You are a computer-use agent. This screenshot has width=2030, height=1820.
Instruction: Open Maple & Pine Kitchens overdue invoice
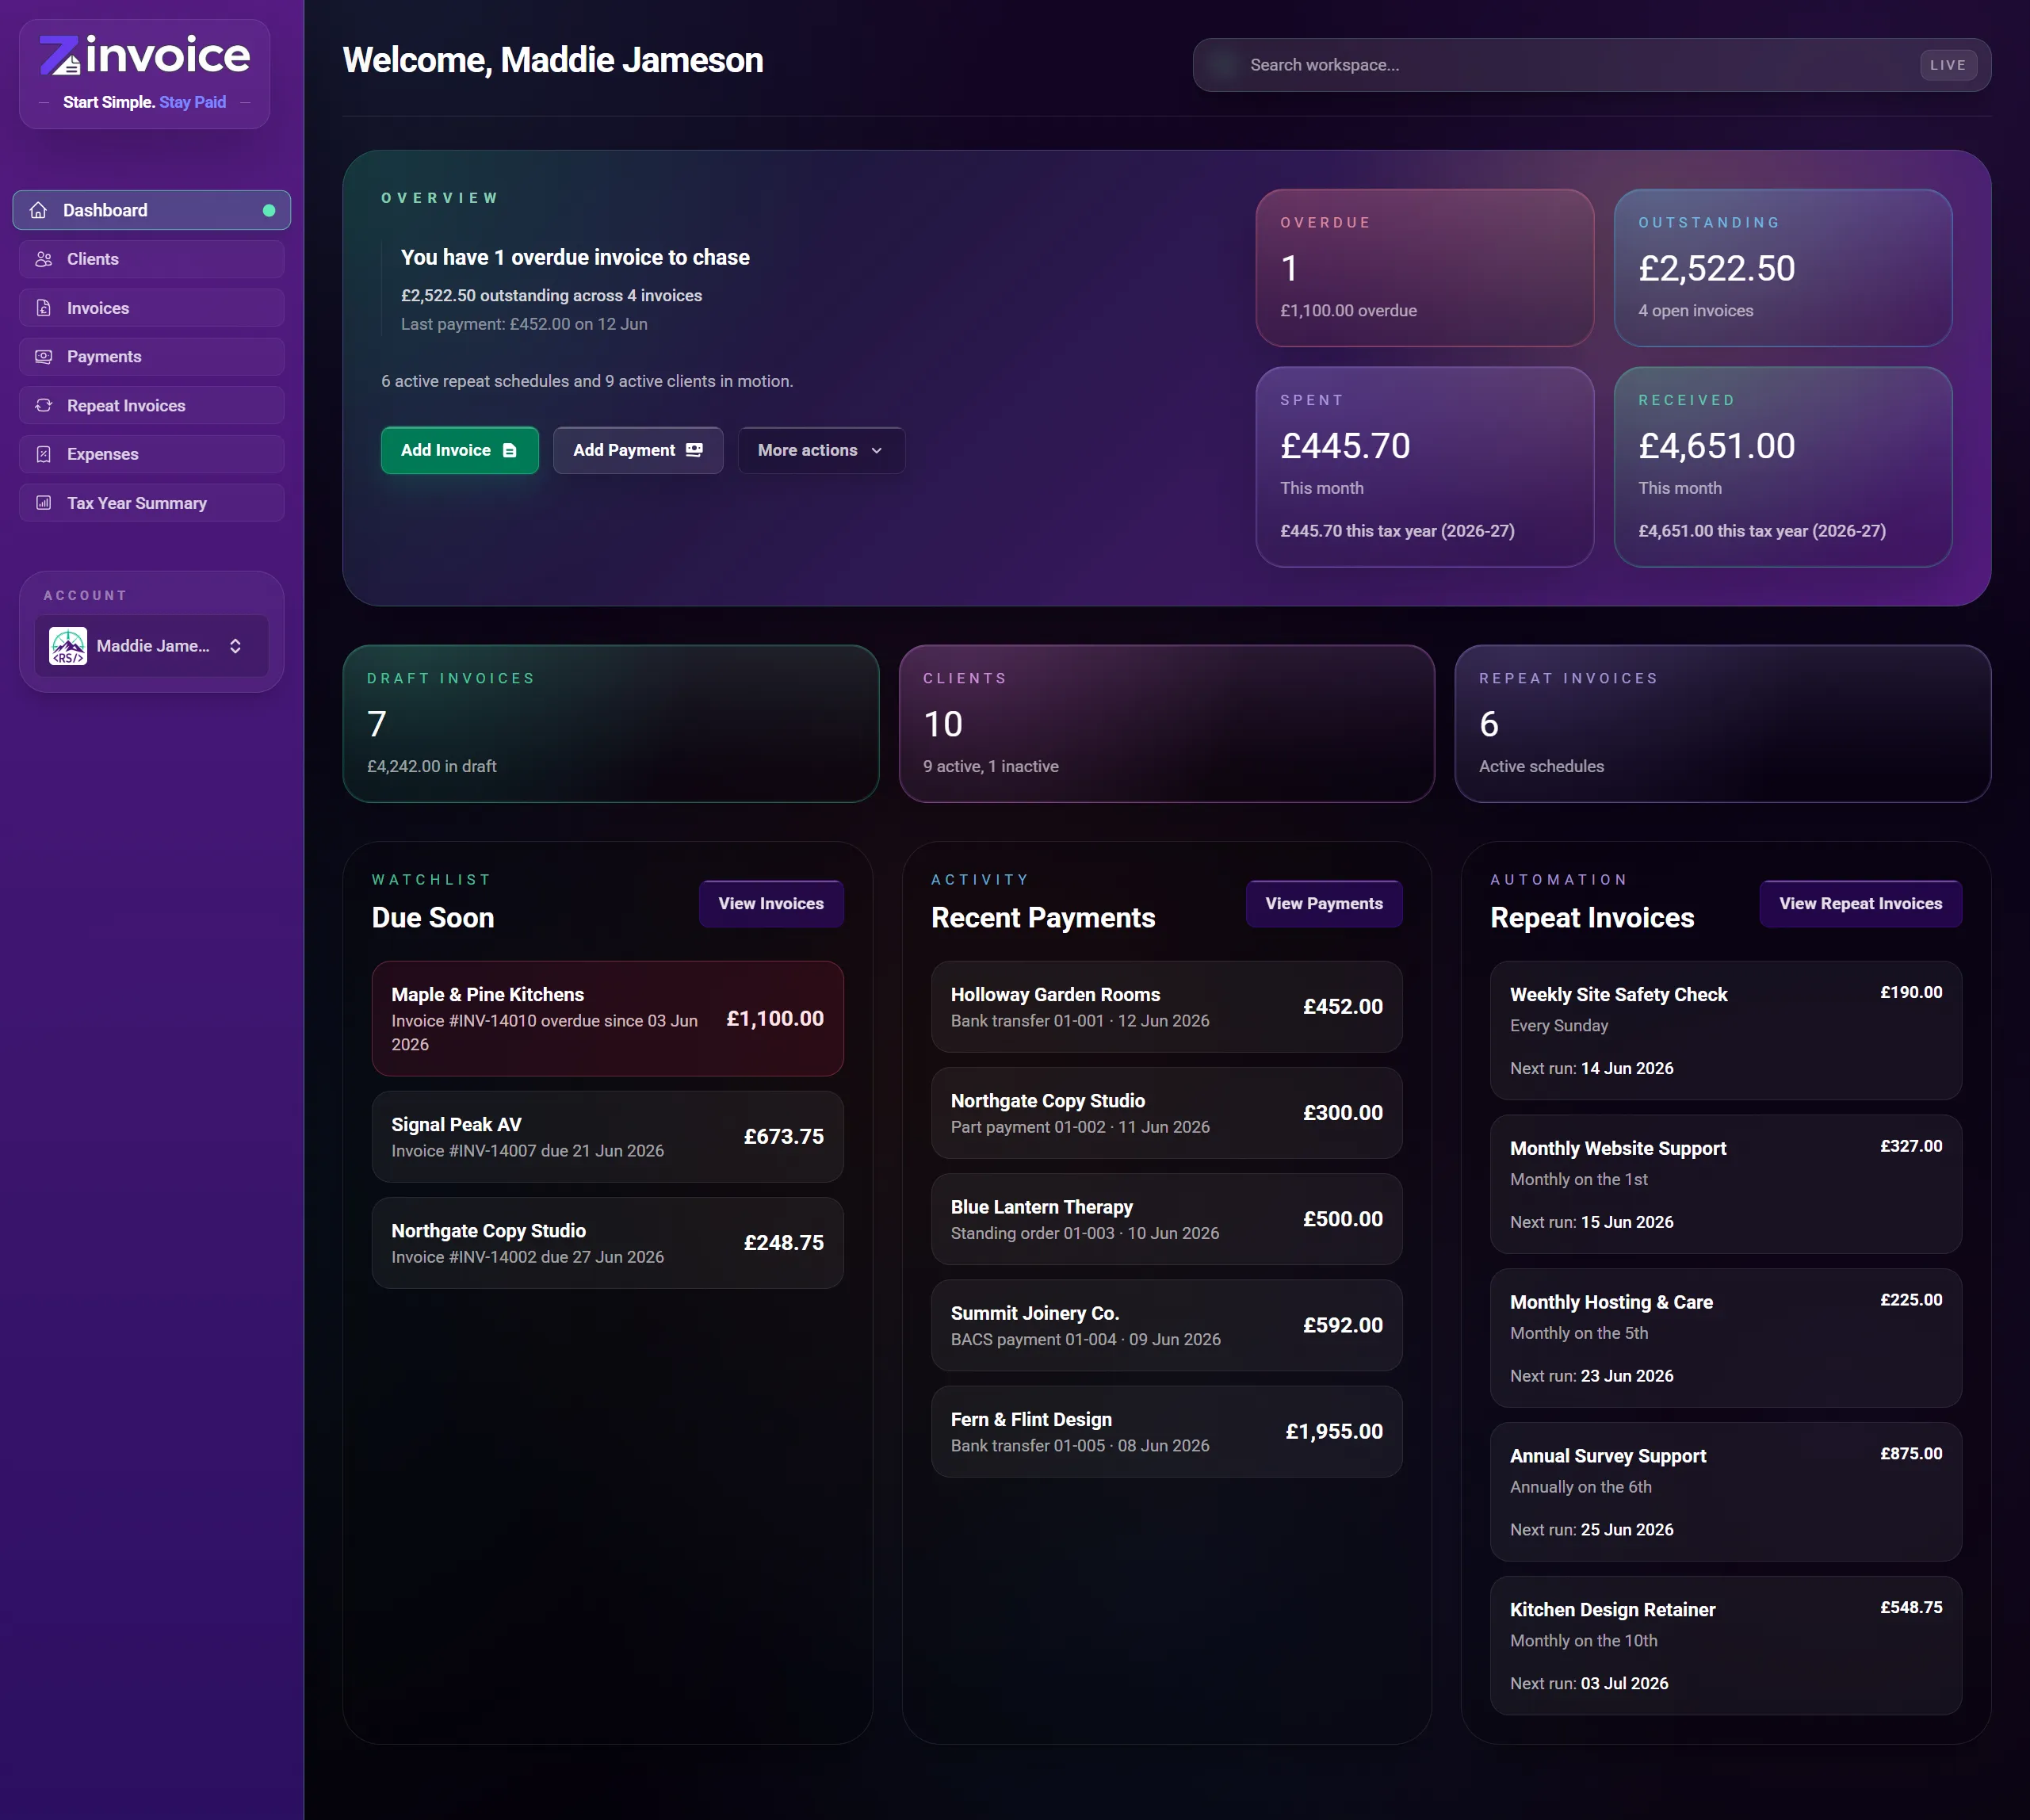608,1019
